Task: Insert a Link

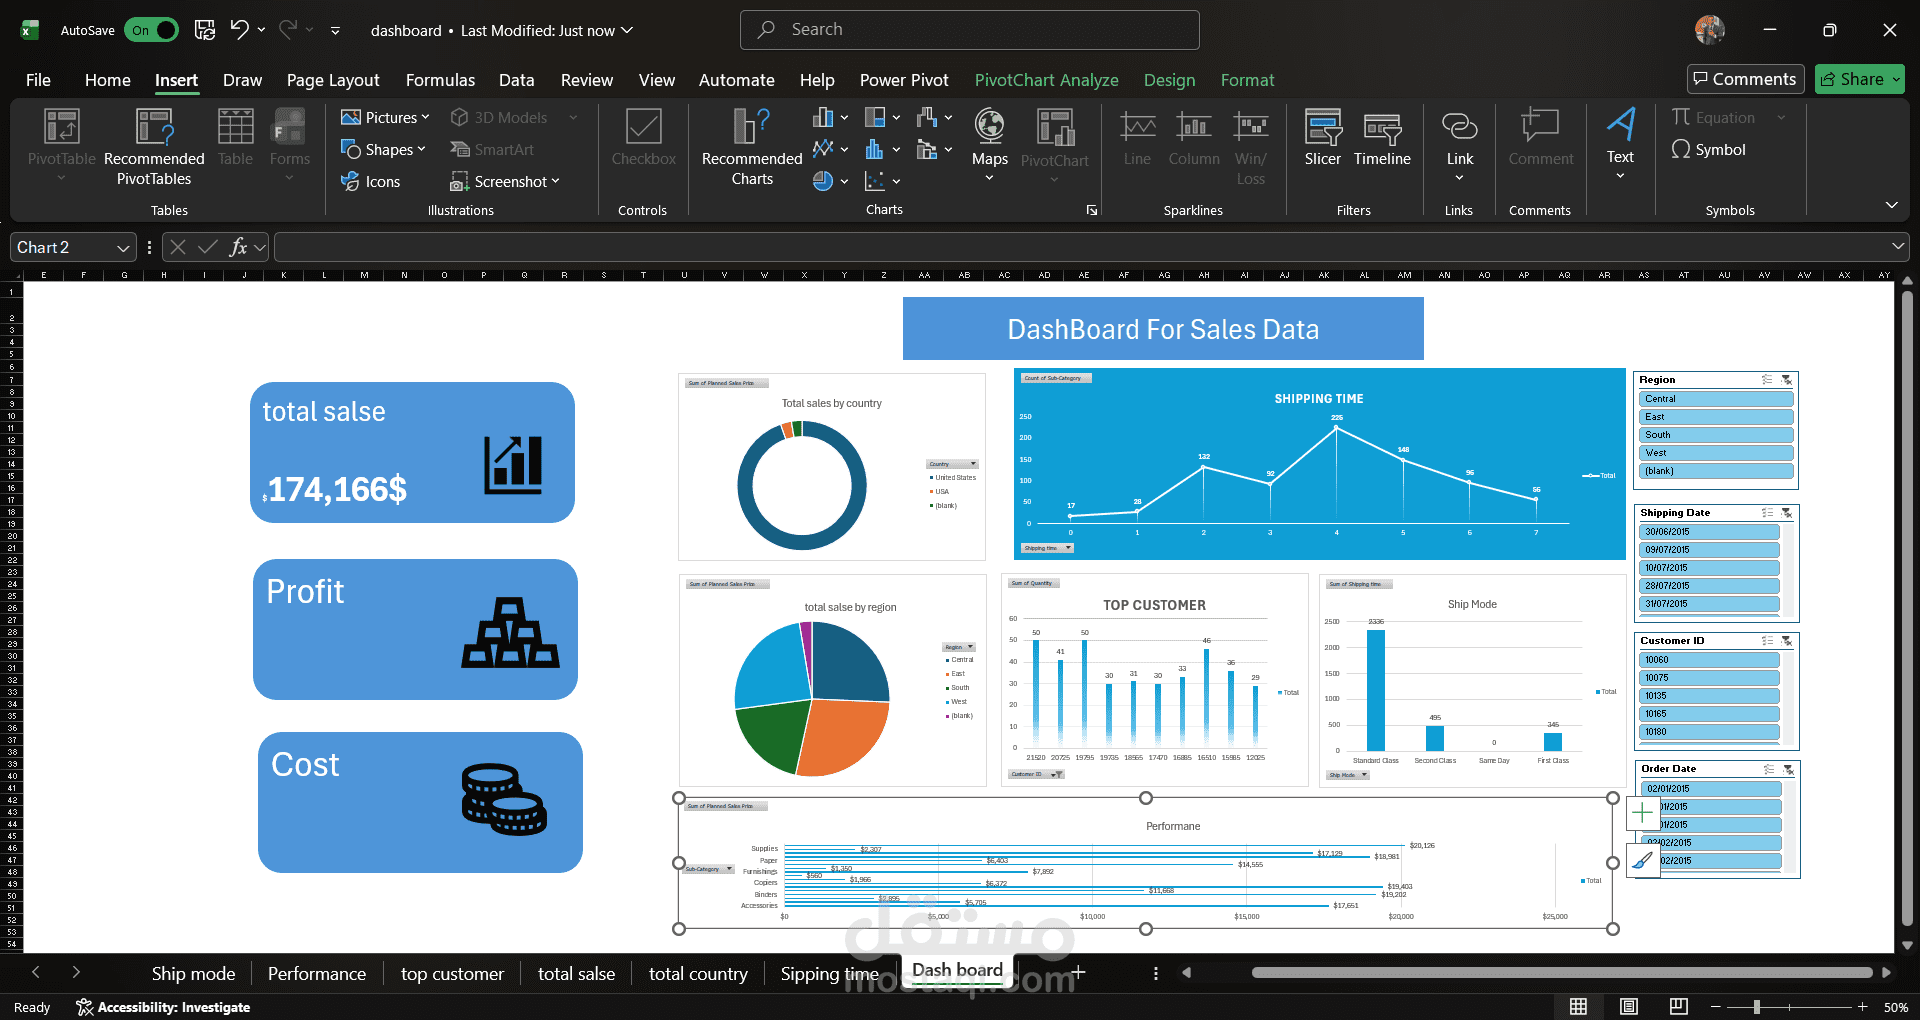Action: coord(1459,144)
